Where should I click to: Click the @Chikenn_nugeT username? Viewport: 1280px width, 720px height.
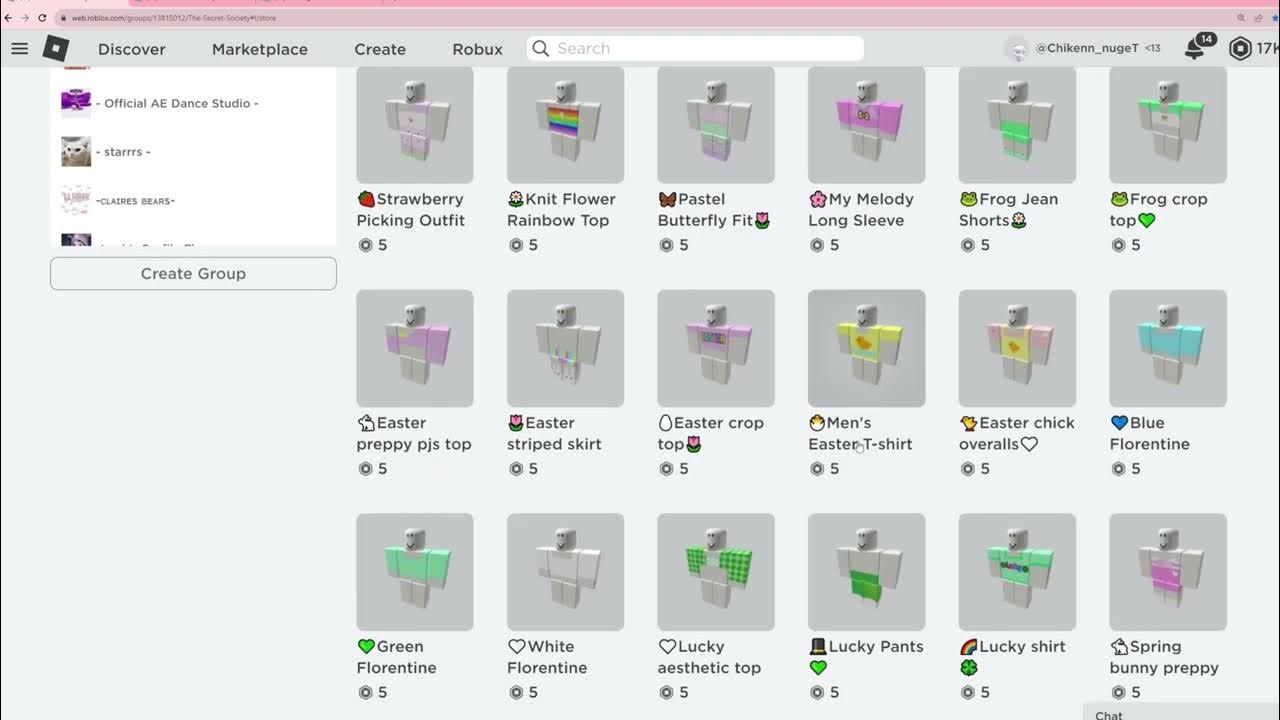pyautogui.click(x=1087, y=48)
